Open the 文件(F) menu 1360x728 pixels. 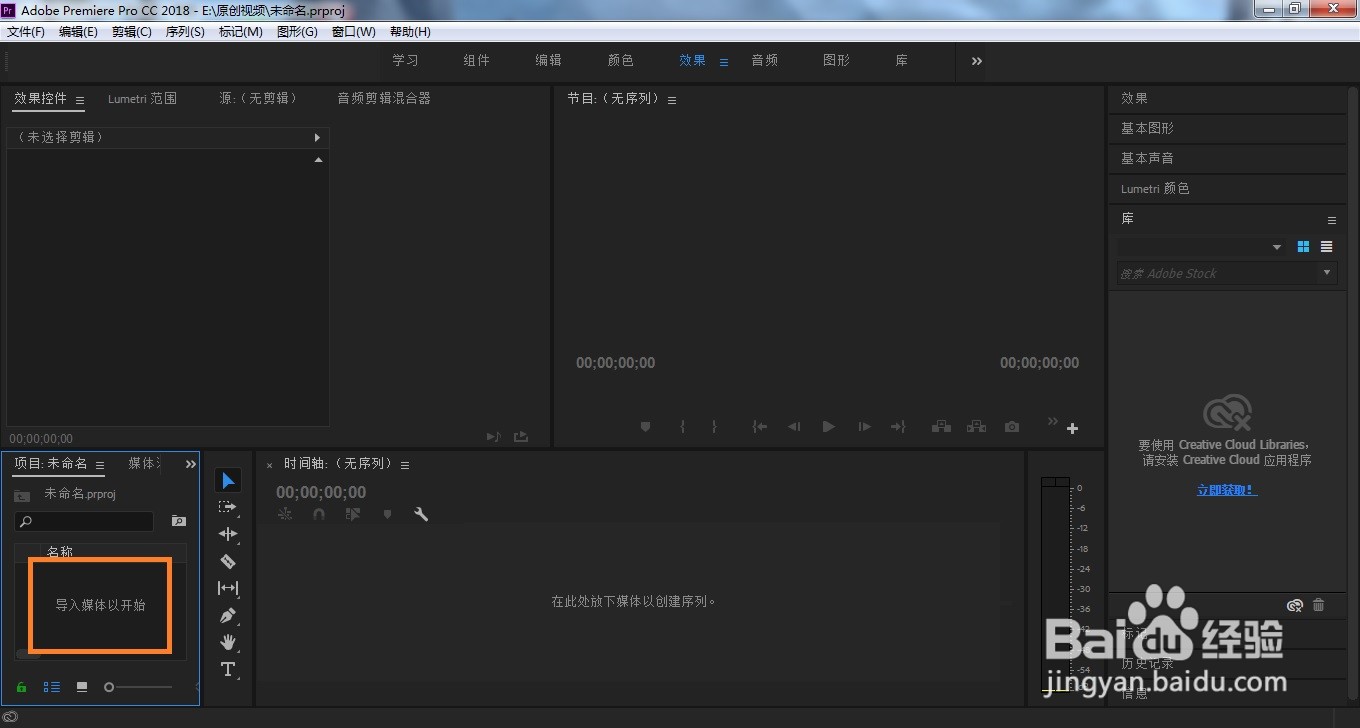pos(26,32)
